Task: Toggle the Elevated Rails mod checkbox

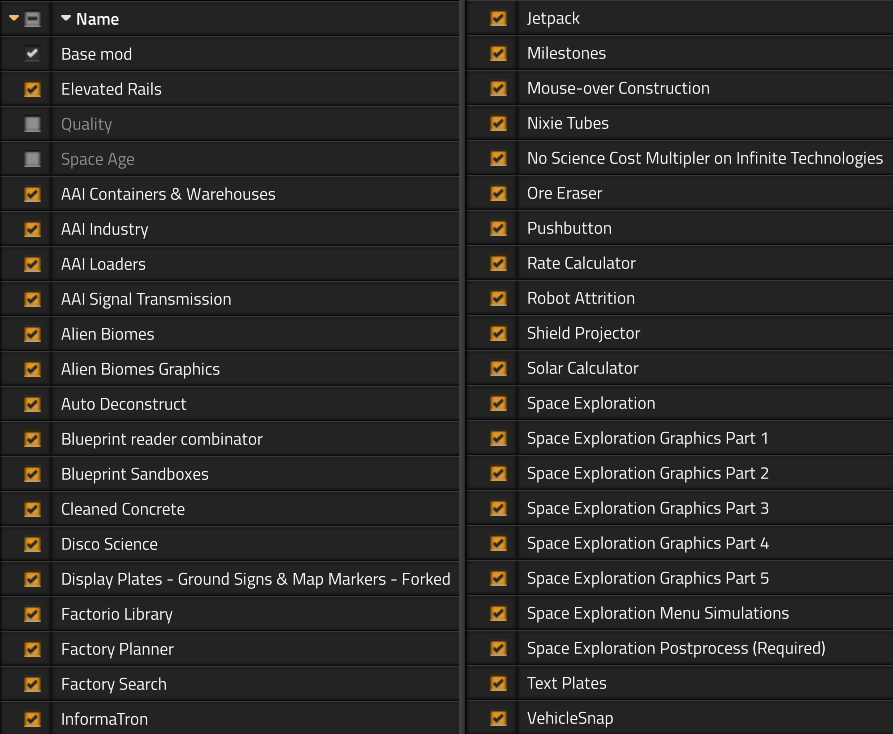Action: (x=32, y=89)
